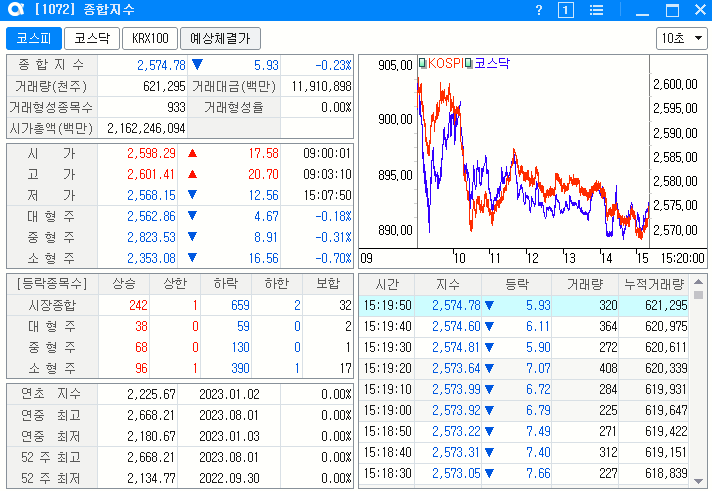Switch to the KRX100 tab
The height and width of the screenshot is (491, 712).
point(150,39)
